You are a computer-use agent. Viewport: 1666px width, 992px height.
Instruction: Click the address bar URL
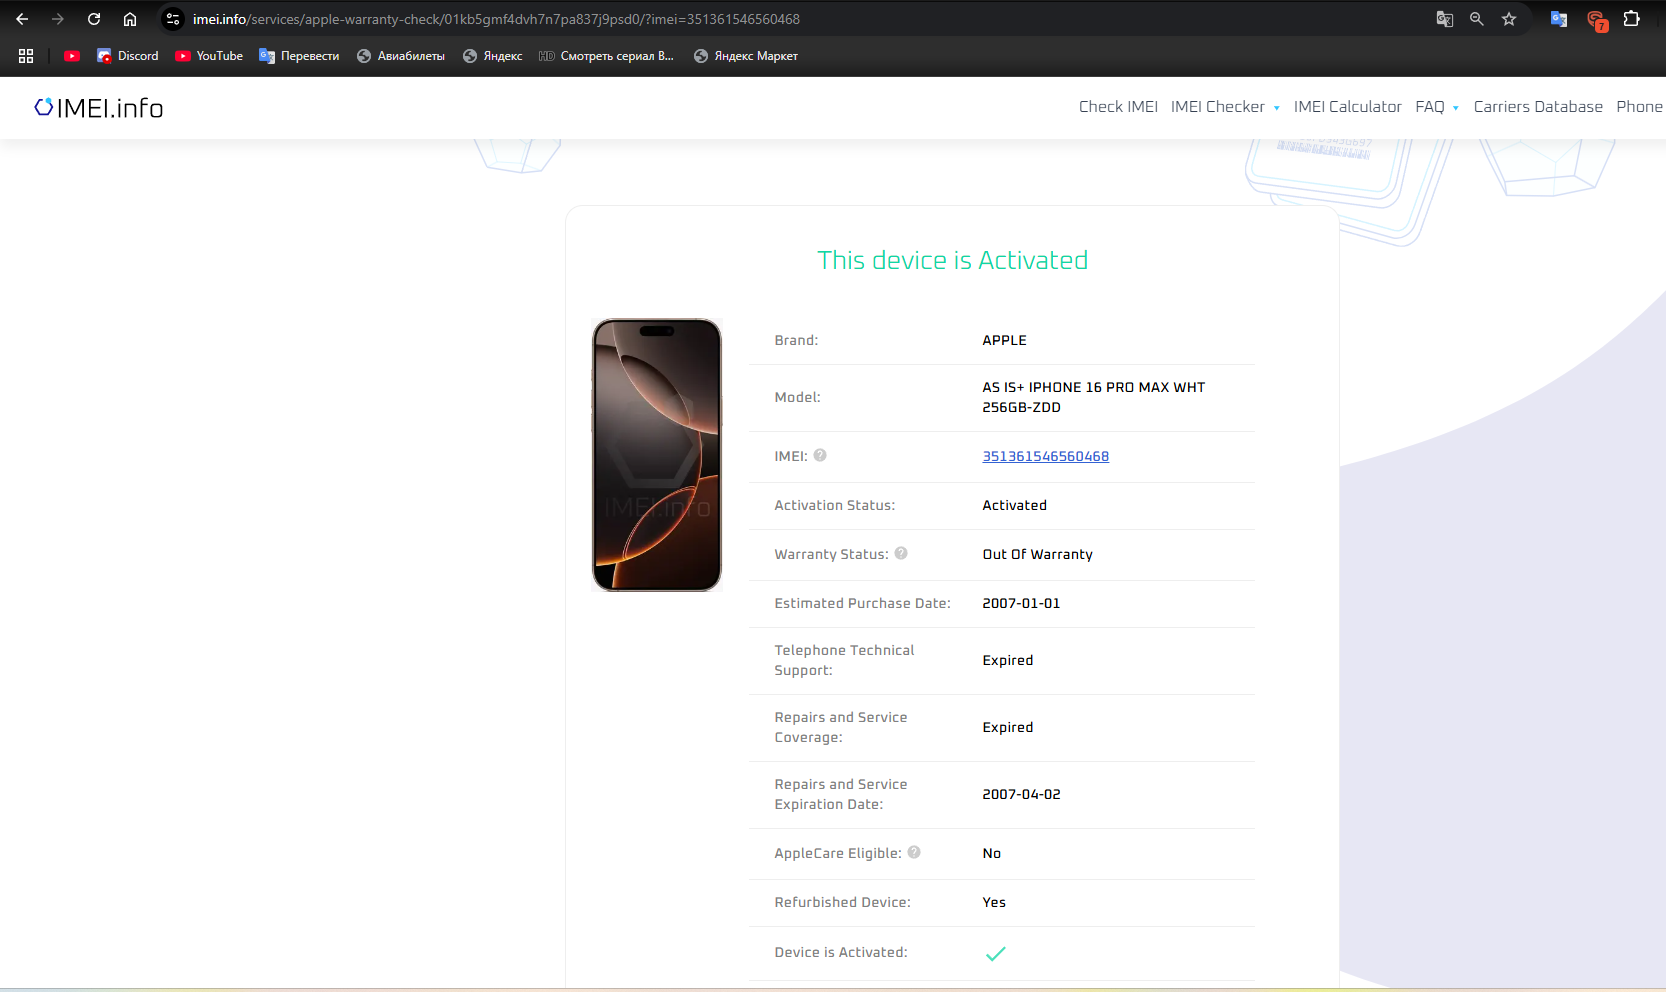pos(496,19)
